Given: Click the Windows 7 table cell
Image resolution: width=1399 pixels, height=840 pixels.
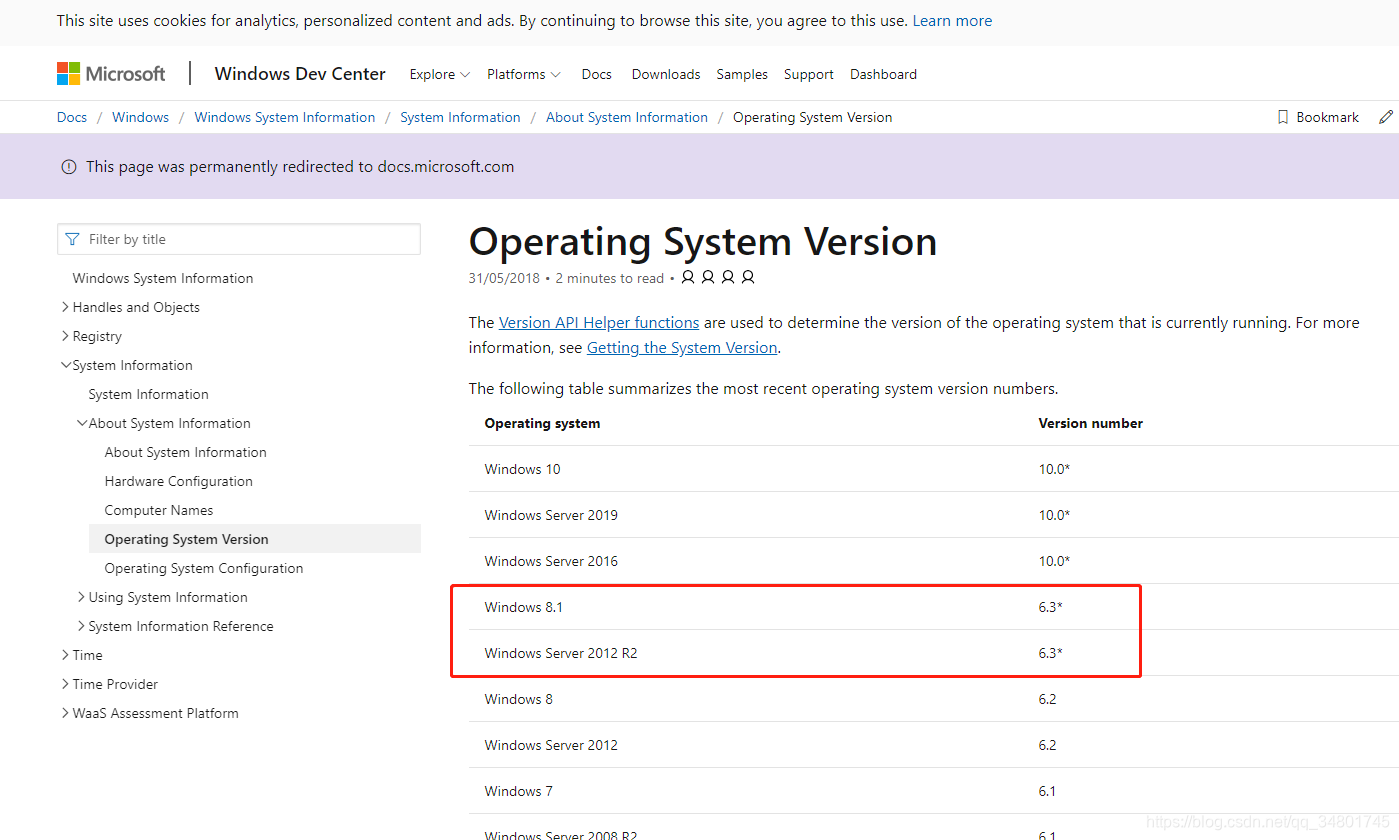Looking at the screenshot, I should [519, 791].
